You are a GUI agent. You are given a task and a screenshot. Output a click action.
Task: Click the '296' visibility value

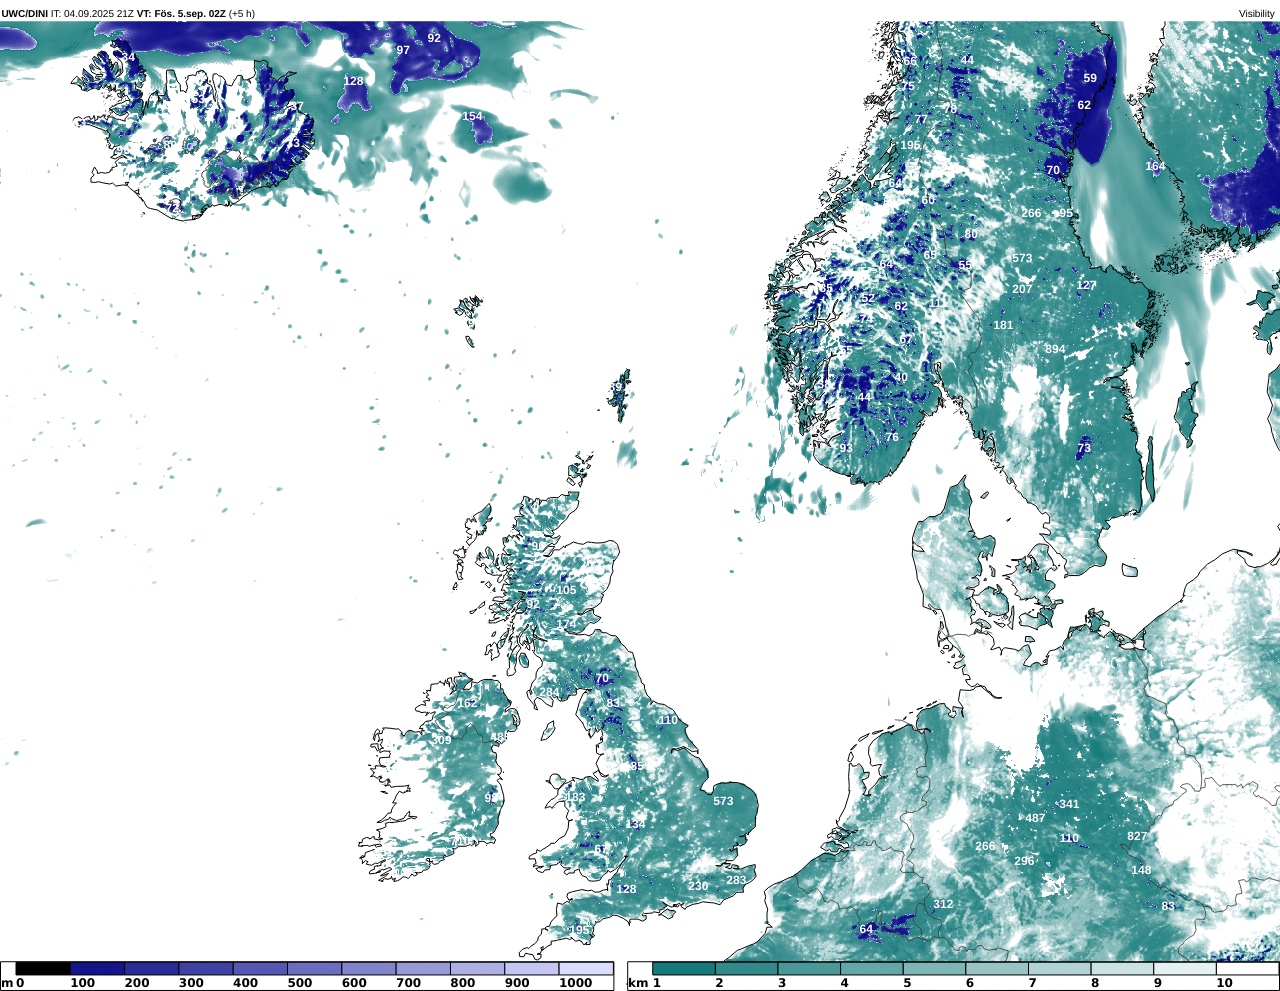tap(1024, 861)
